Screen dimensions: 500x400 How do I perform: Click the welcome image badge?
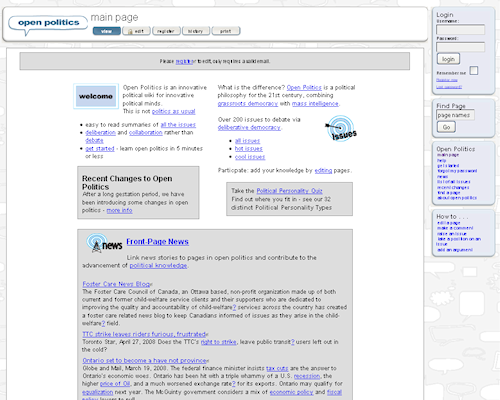click(96, 96)
